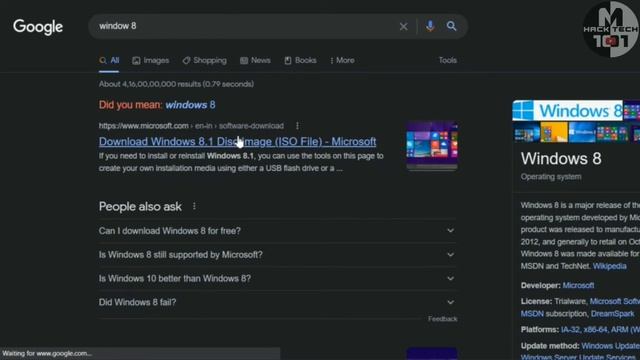The height and width of the screenshot is (360, 640).
Task: Click the Windows 8.1 result thumbnail image
Action: pos(432,146)
